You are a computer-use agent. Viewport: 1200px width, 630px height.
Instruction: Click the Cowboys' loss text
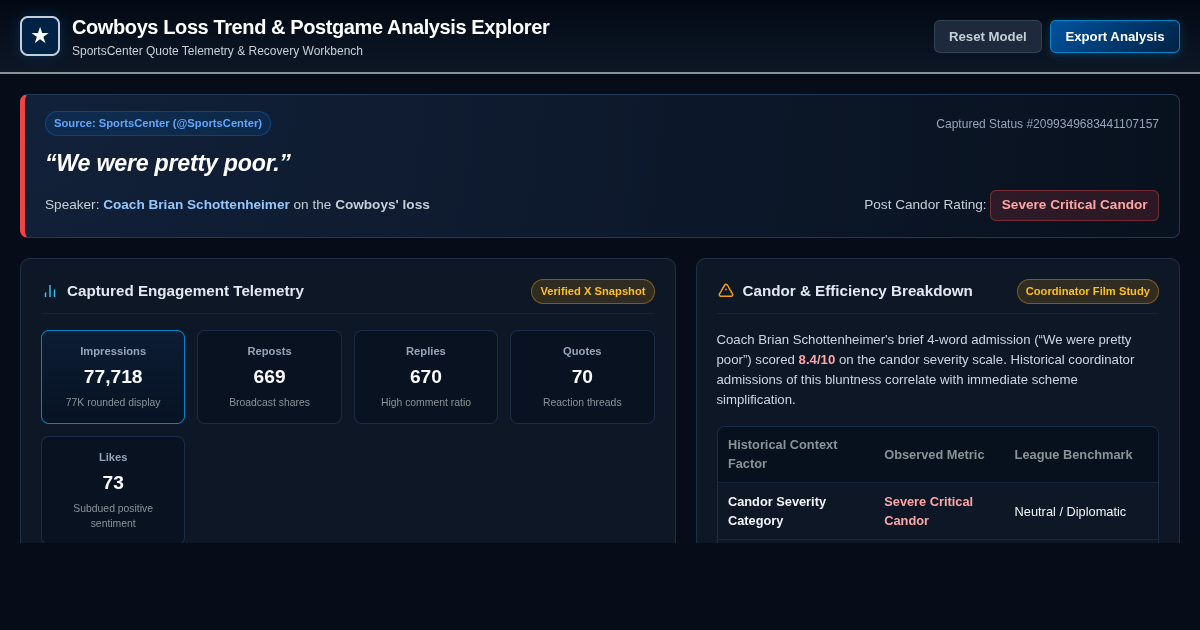pyautogui.click(x=382, y=205)
